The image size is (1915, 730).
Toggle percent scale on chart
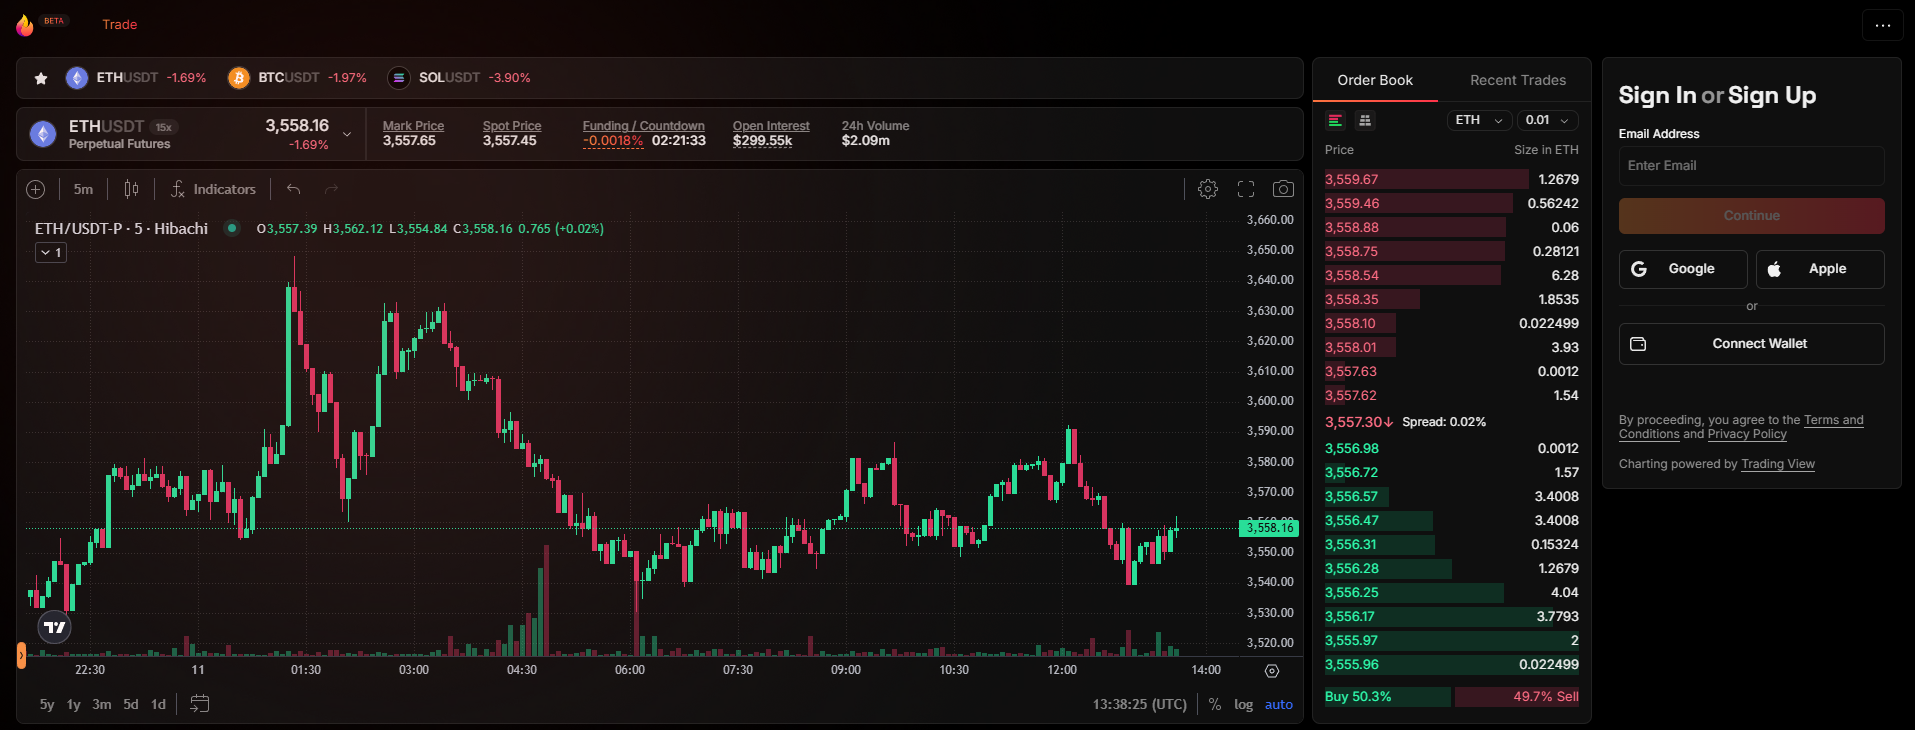tap(1215, 704)
